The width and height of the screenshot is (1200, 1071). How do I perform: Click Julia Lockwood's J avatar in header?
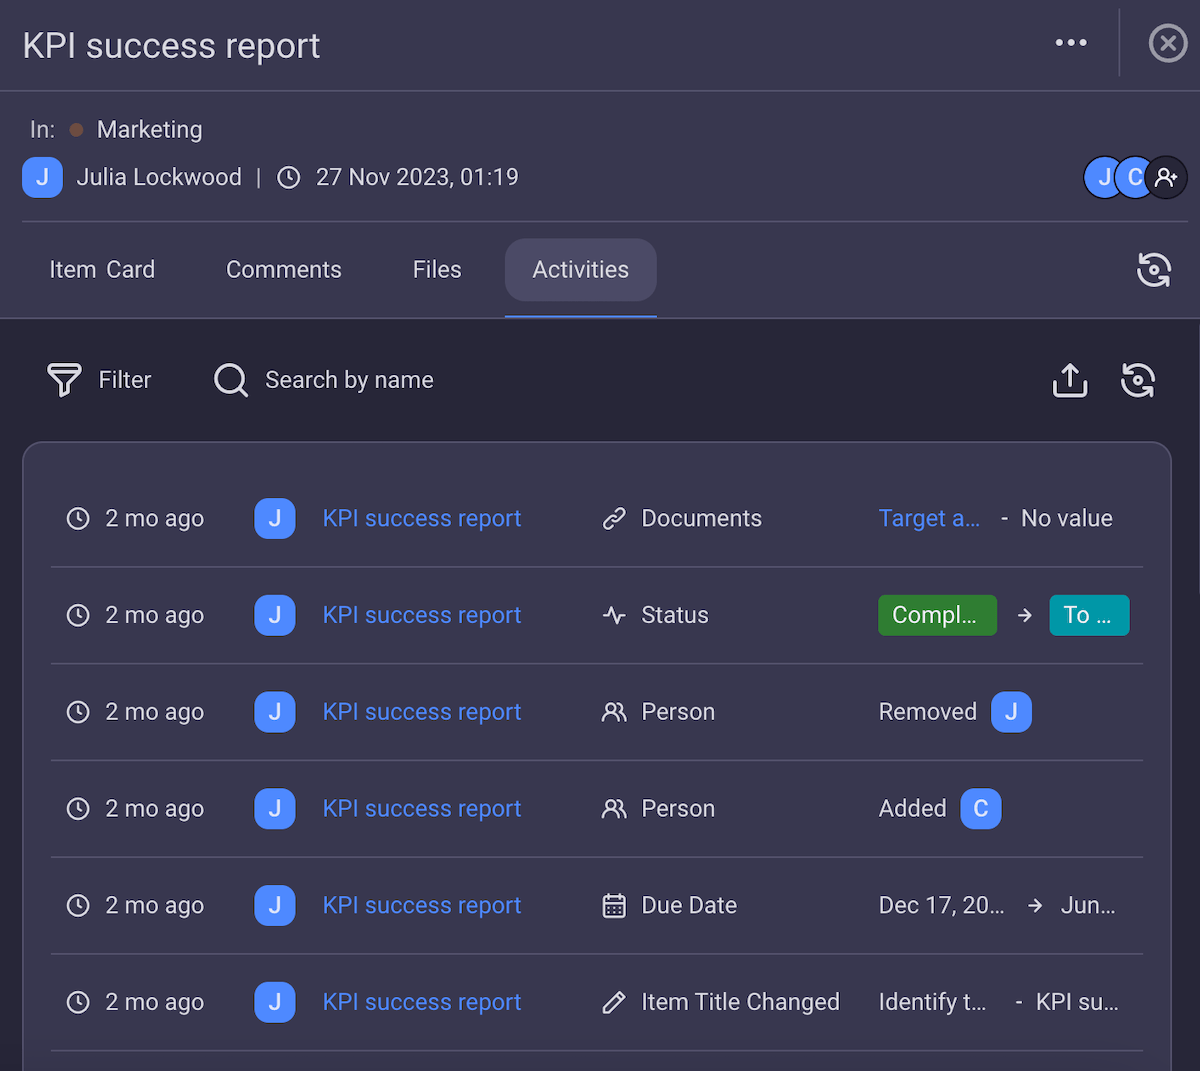pyautogui.click(x=42, y=178)
